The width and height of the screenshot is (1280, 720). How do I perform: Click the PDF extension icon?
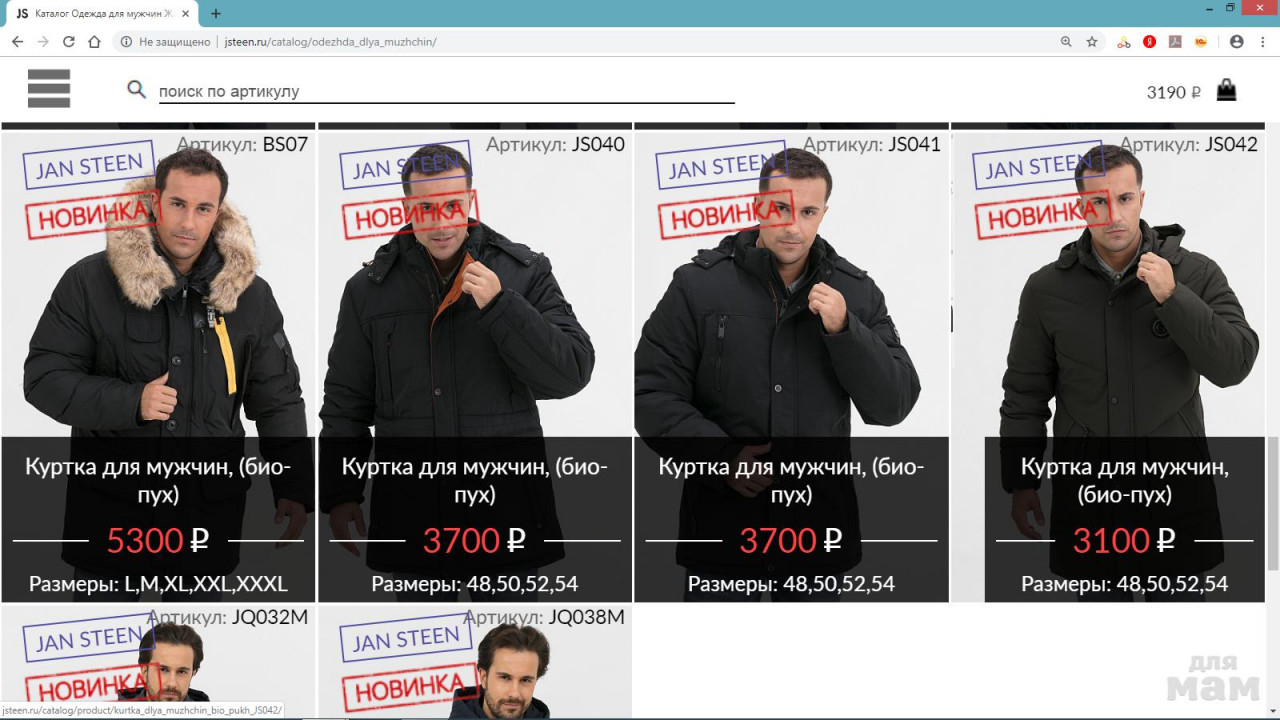point(1175,42)
